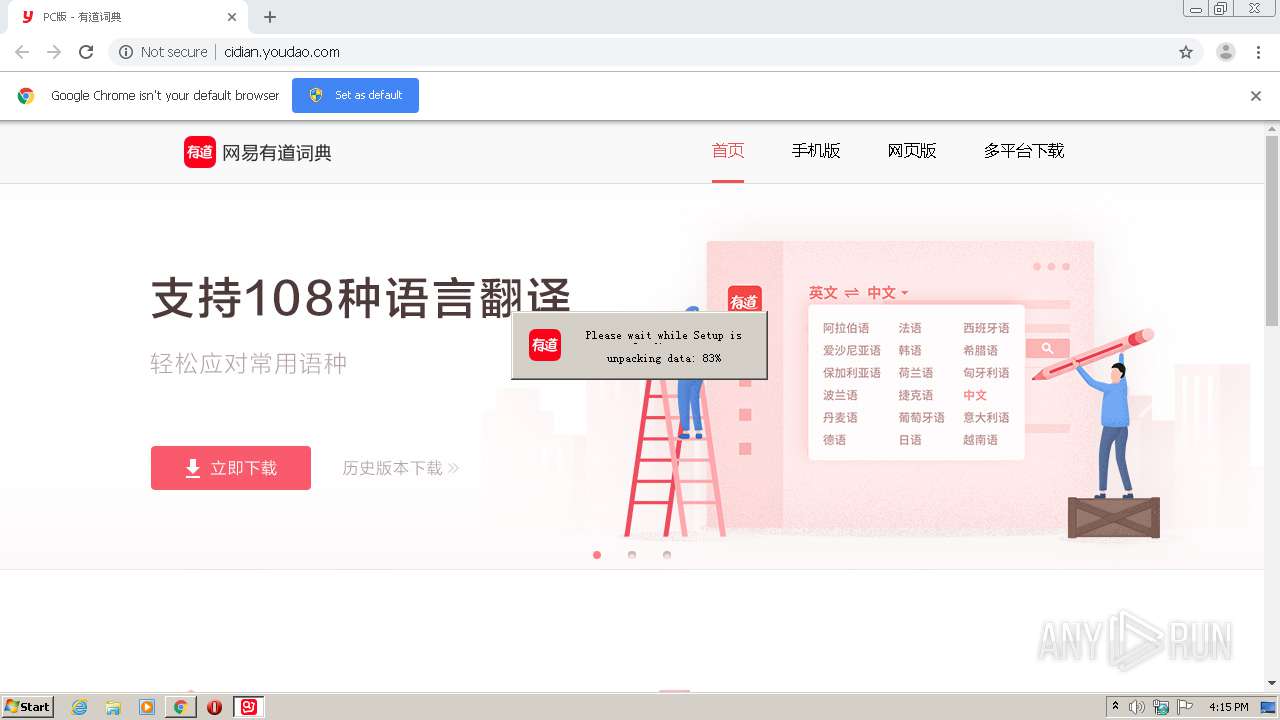Click the taskbar clock 4:15 PM
This screenshot has width=1280, height=720.
click(1229, 707)
